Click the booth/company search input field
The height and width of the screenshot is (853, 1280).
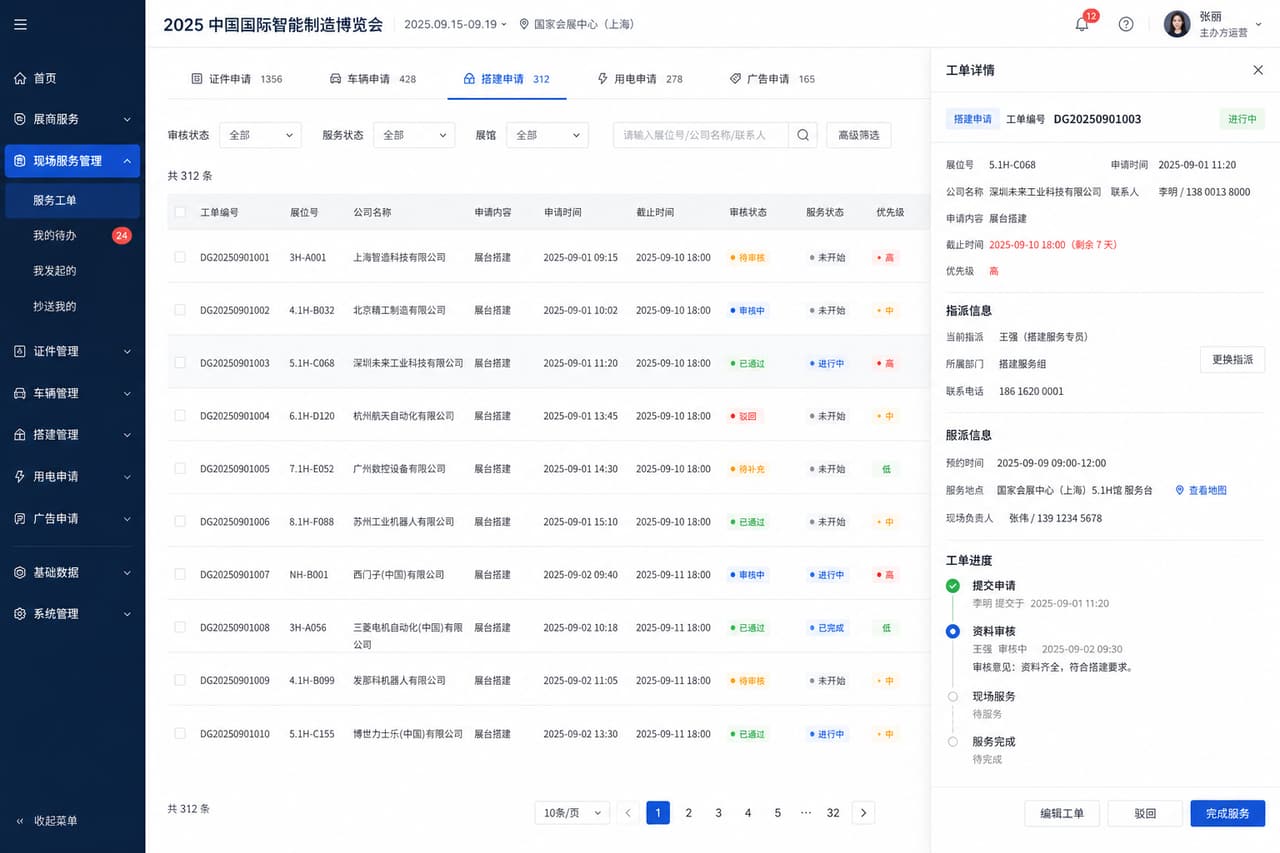pyautogui.click(x=701, y=135)
